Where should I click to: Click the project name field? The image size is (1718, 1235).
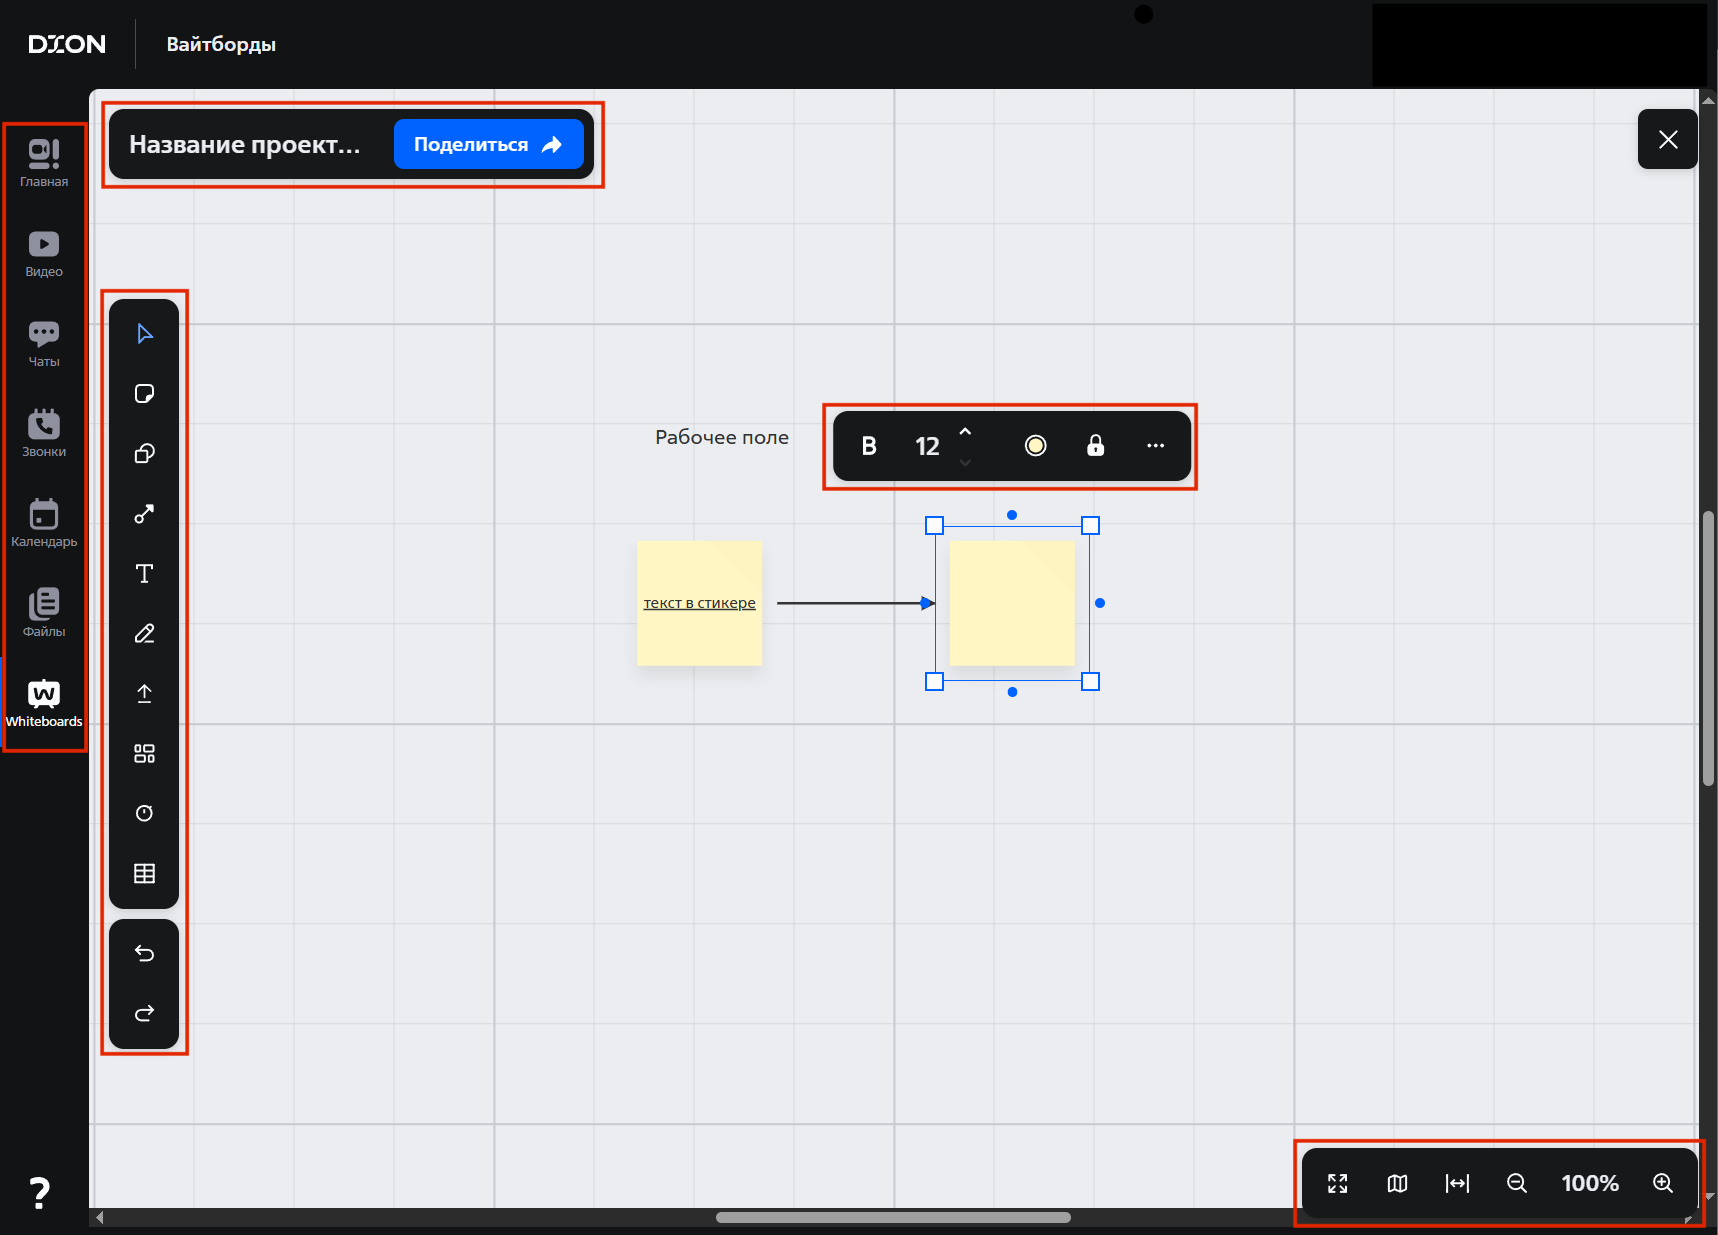pyautogui.click(x=245, y=145)
